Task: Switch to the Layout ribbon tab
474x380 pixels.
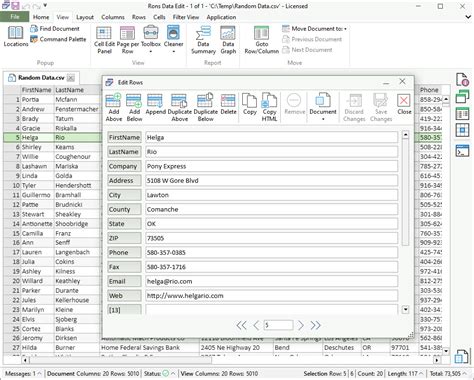Action: tap(85, 17)
